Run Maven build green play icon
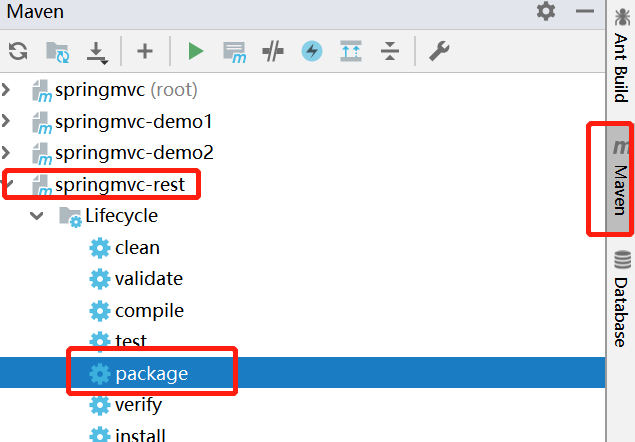The height and width of the screenshot is (442, 635). tap(196, 51)
